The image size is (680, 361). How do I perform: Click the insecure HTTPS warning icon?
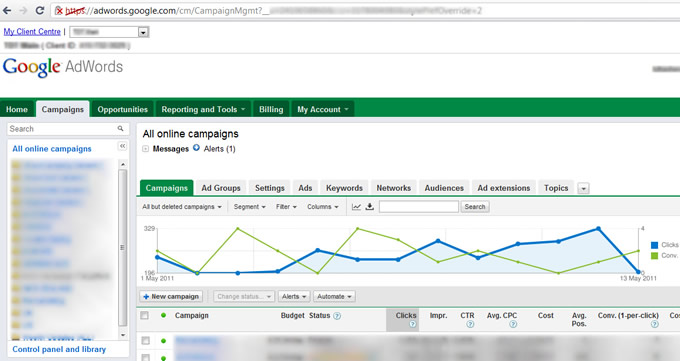(x=59, y=11)
